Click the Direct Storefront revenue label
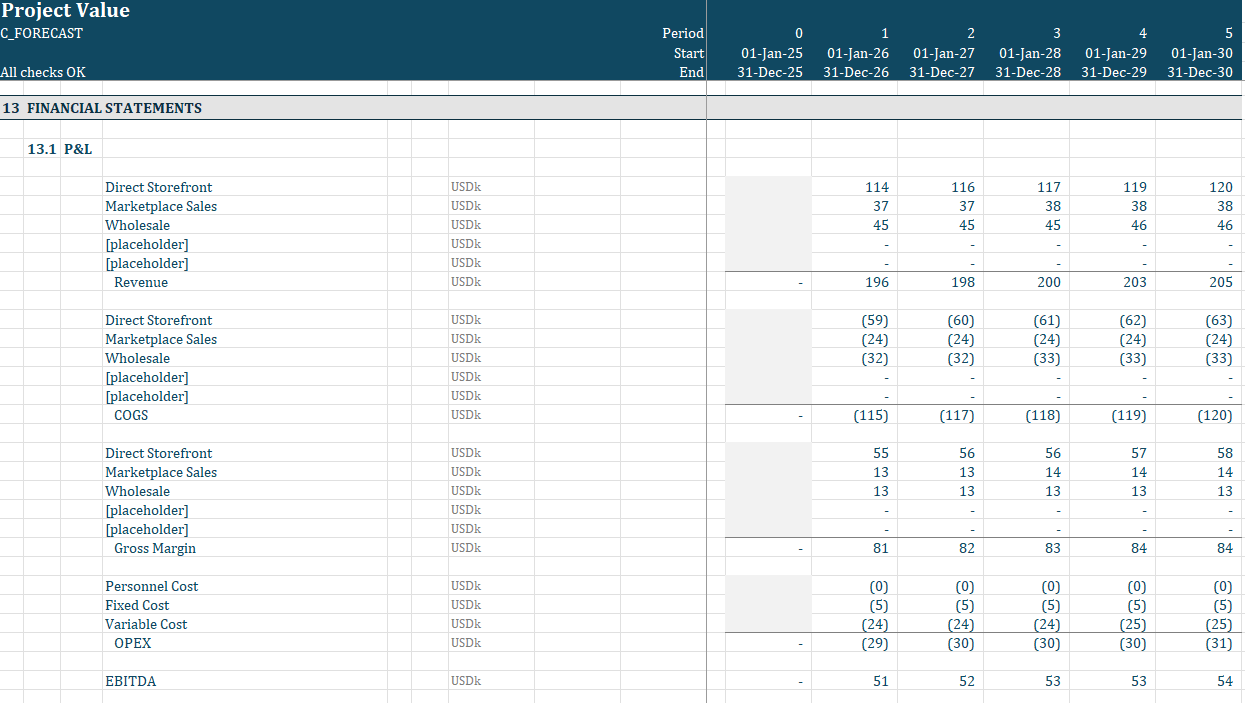Screen dimensions: 1245x703 point(158,187)
